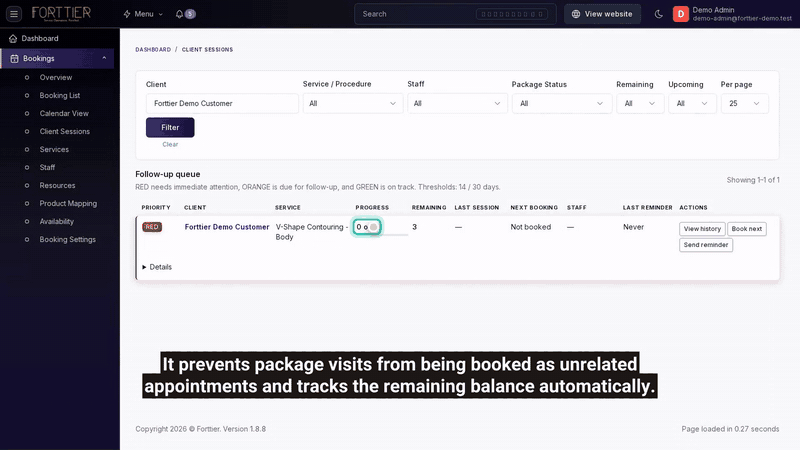This screenshot has width=800, height=450.
Task: Click the REMAINING column header
Action: (x=429, y=208)
